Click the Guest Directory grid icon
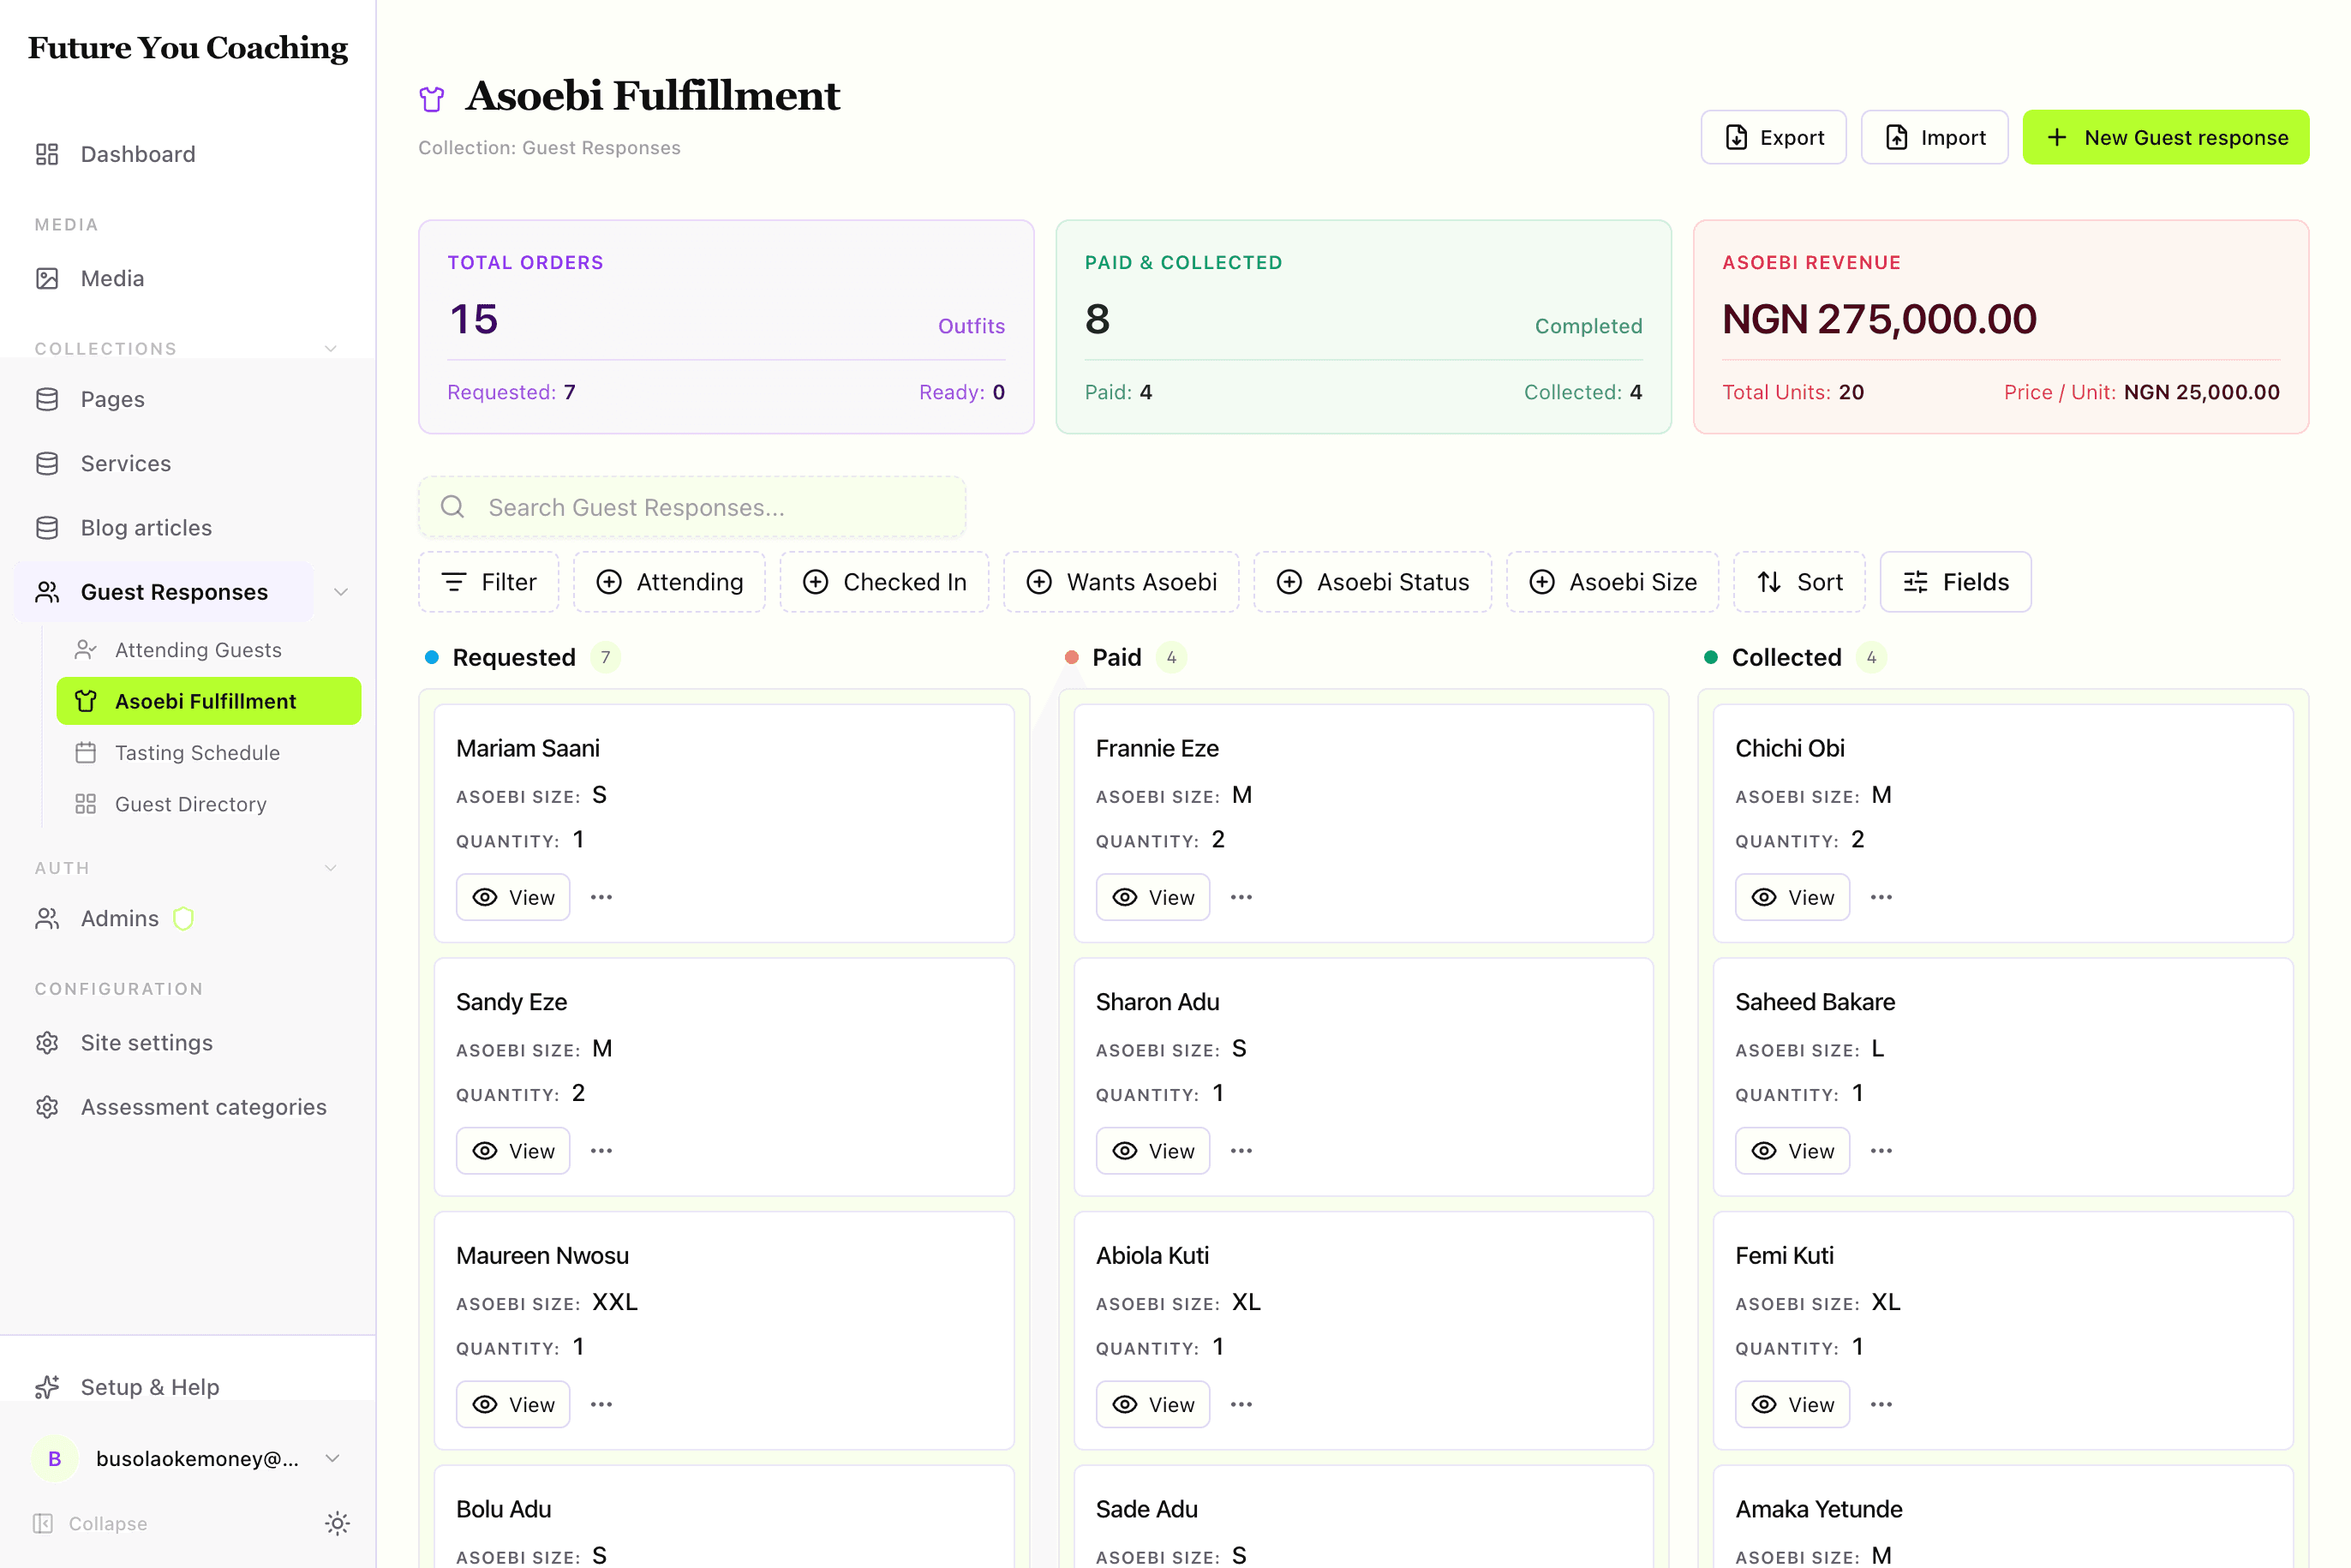The image size is (2351, 1568). [x=86, y=804]
